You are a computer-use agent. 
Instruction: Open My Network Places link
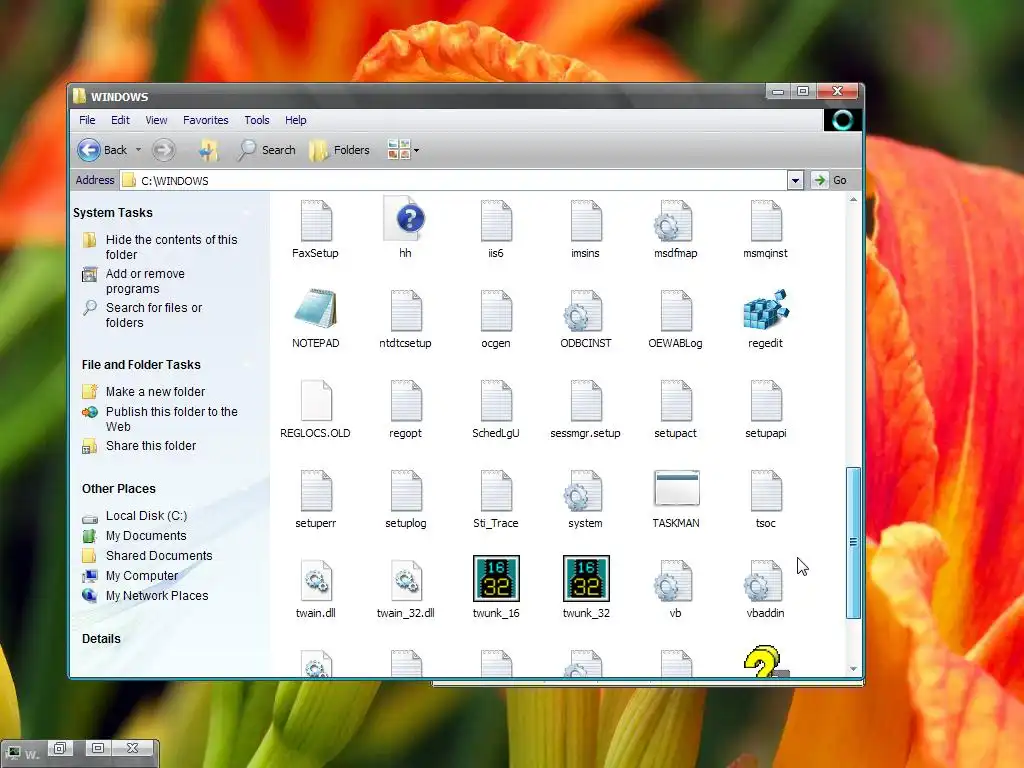pos(157,596)
